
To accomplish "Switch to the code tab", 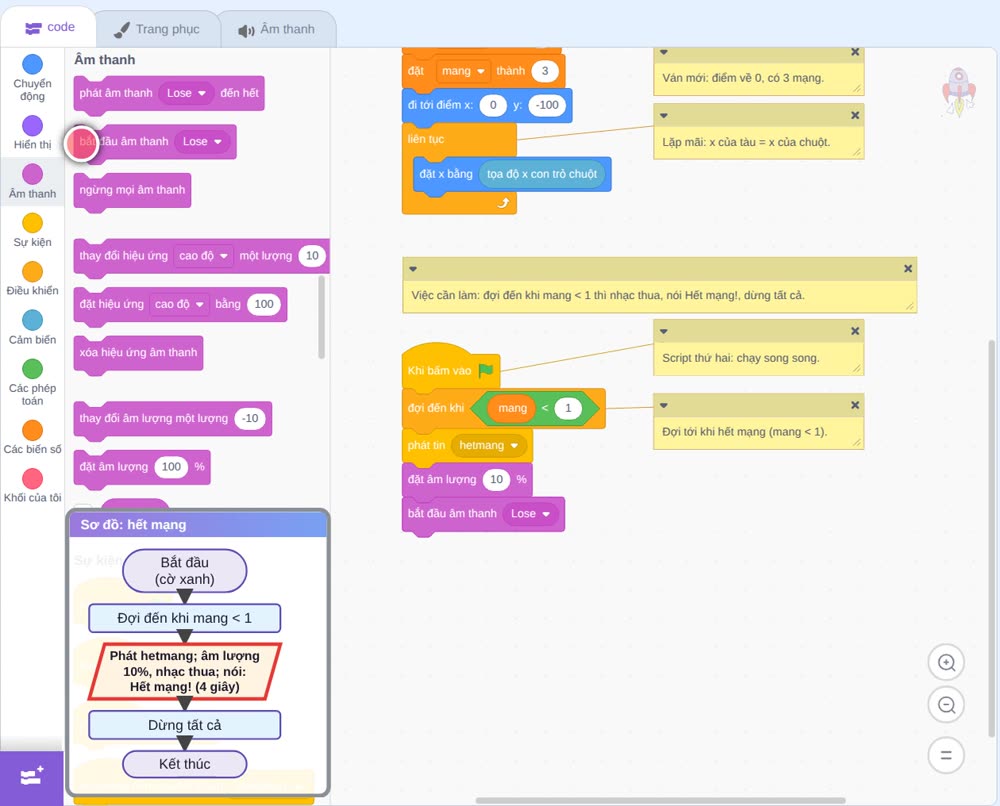I will pos(49,27).
